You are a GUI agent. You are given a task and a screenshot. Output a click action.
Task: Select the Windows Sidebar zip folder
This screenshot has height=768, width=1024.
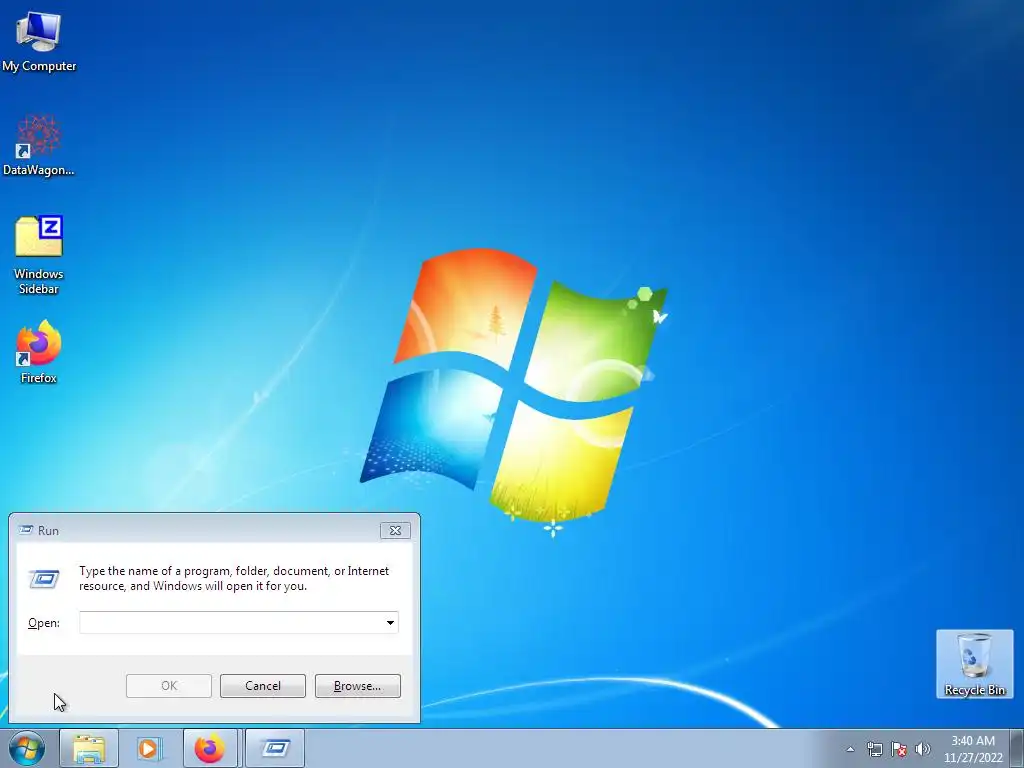coord(39,255)
